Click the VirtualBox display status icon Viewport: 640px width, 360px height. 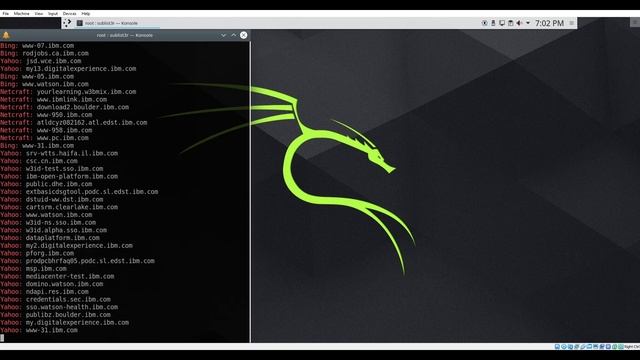[x=596, y=347]
